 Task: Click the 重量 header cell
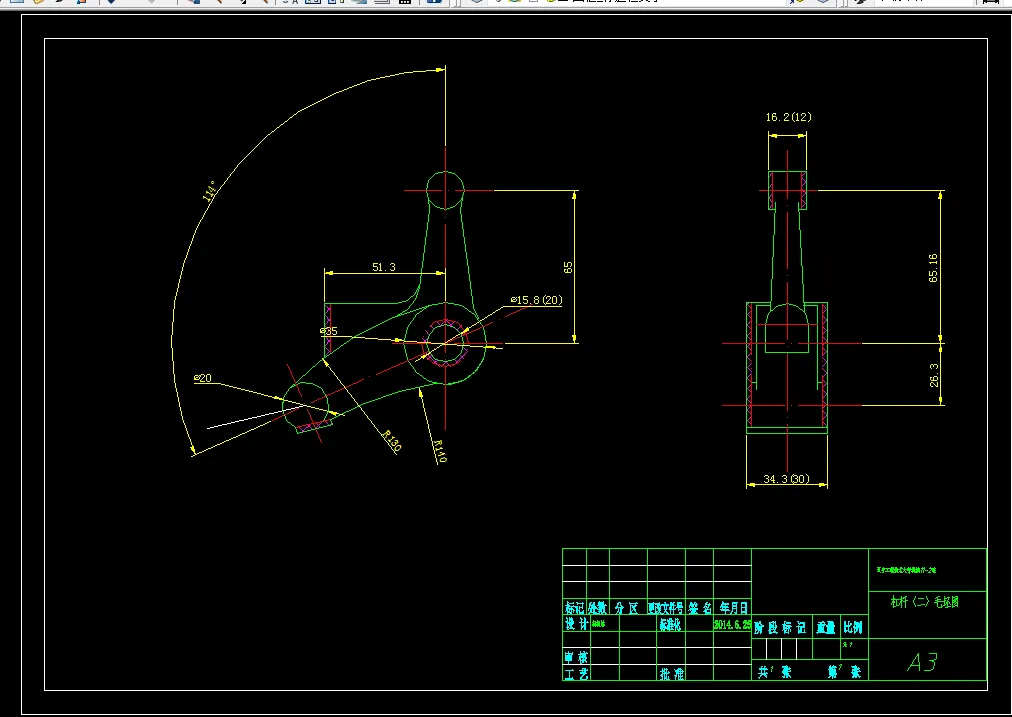click(825, 628)
